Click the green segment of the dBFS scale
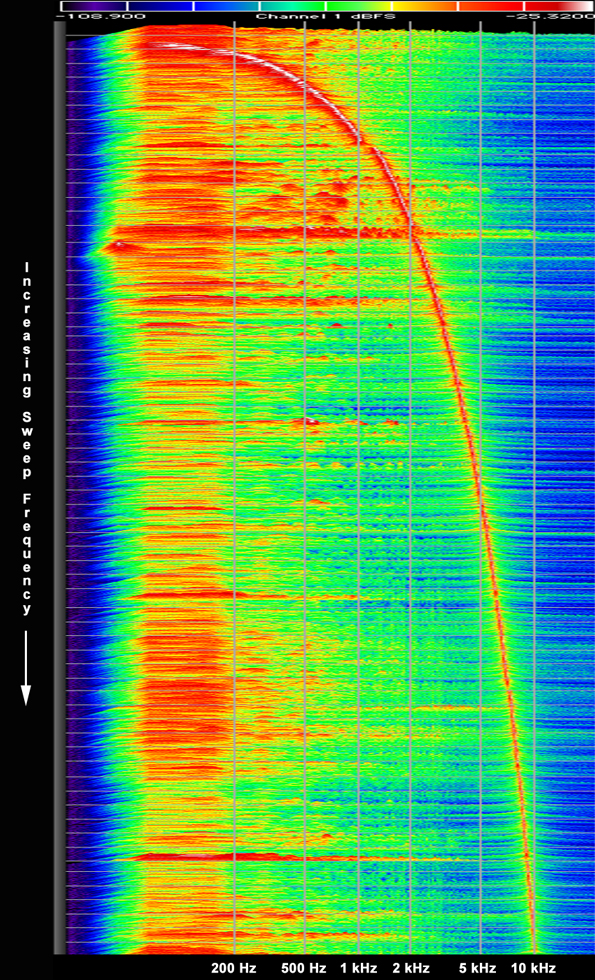The width and height of the screenshot is (595, 980). [359, 6]
